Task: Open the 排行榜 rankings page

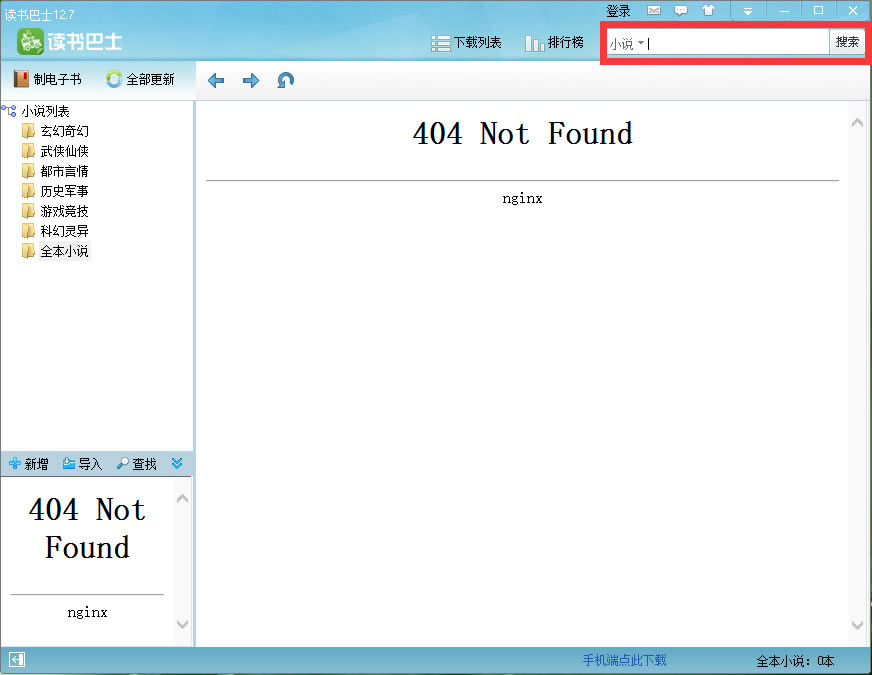Action: pyautogui.click(x=554, y=43)
